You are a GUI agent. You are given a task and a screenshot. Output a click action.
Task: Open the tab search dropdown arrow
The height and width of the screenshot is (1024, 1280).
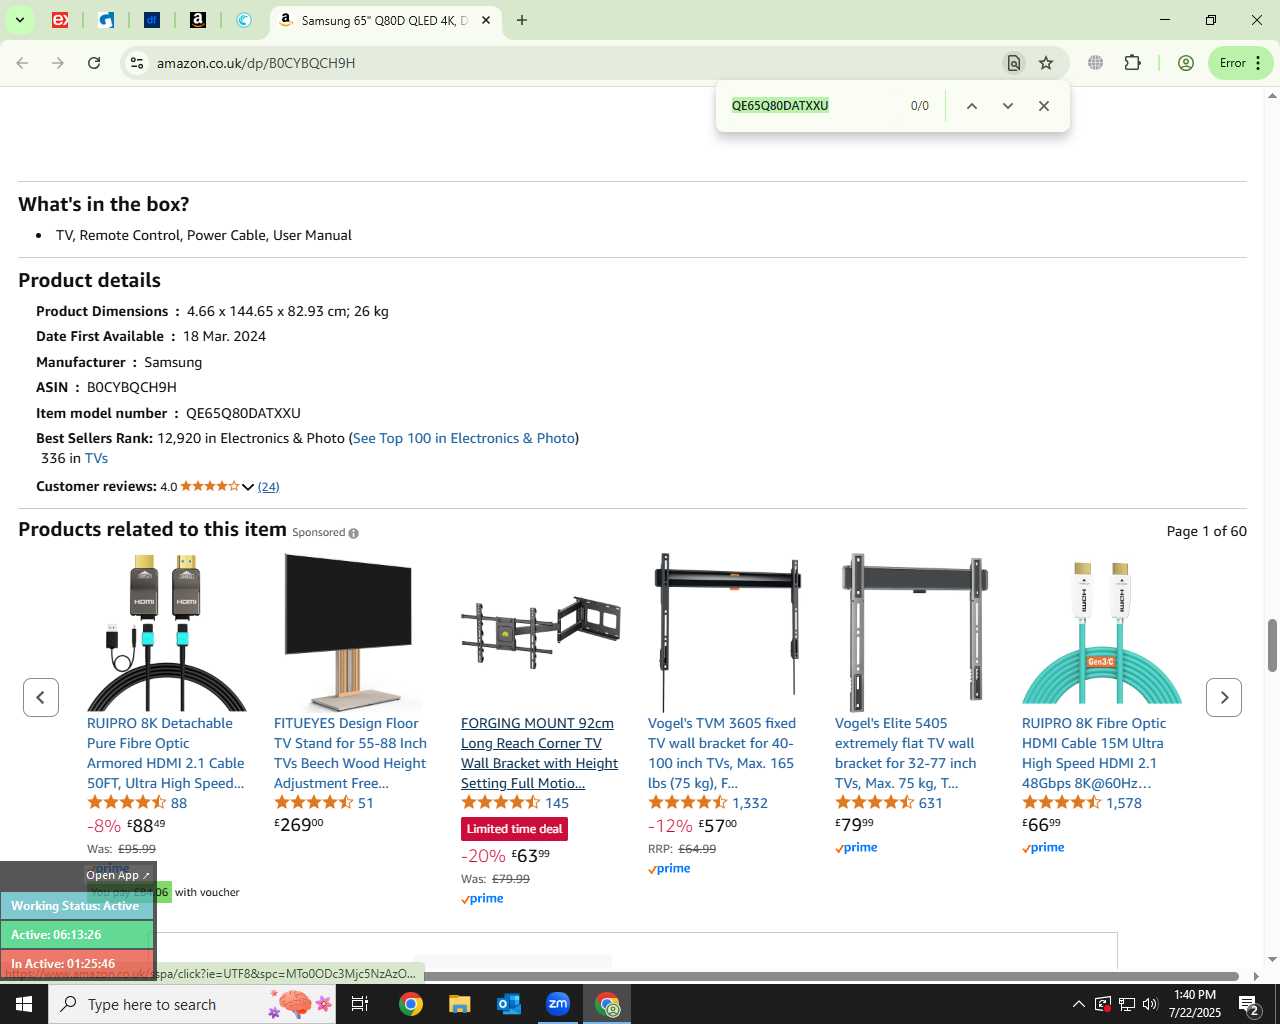(19, 20)
